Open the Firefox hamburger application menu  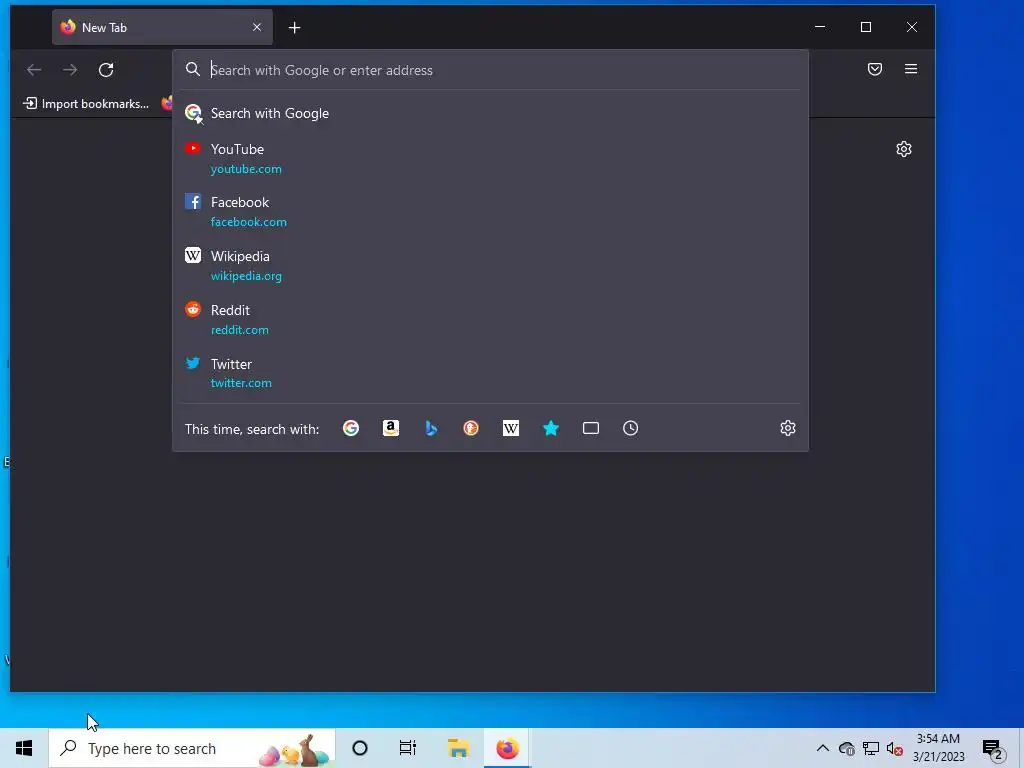point(911,69)
